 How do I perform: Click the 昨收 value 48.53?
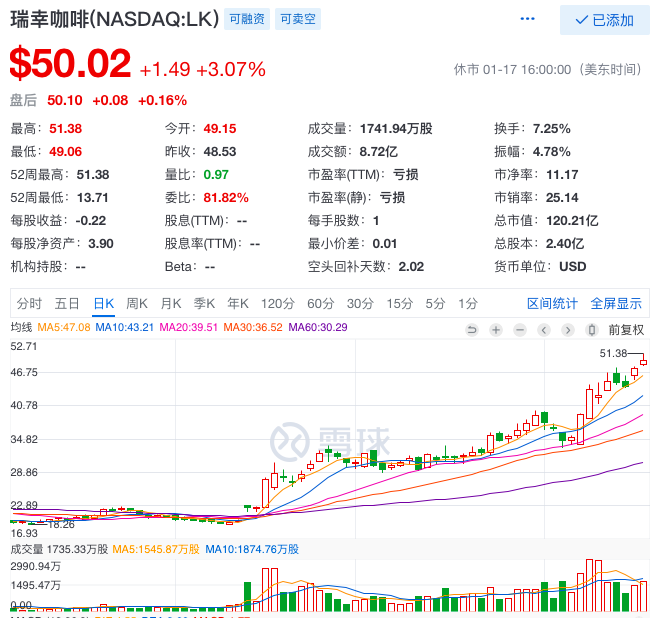(x=220, y=152)
